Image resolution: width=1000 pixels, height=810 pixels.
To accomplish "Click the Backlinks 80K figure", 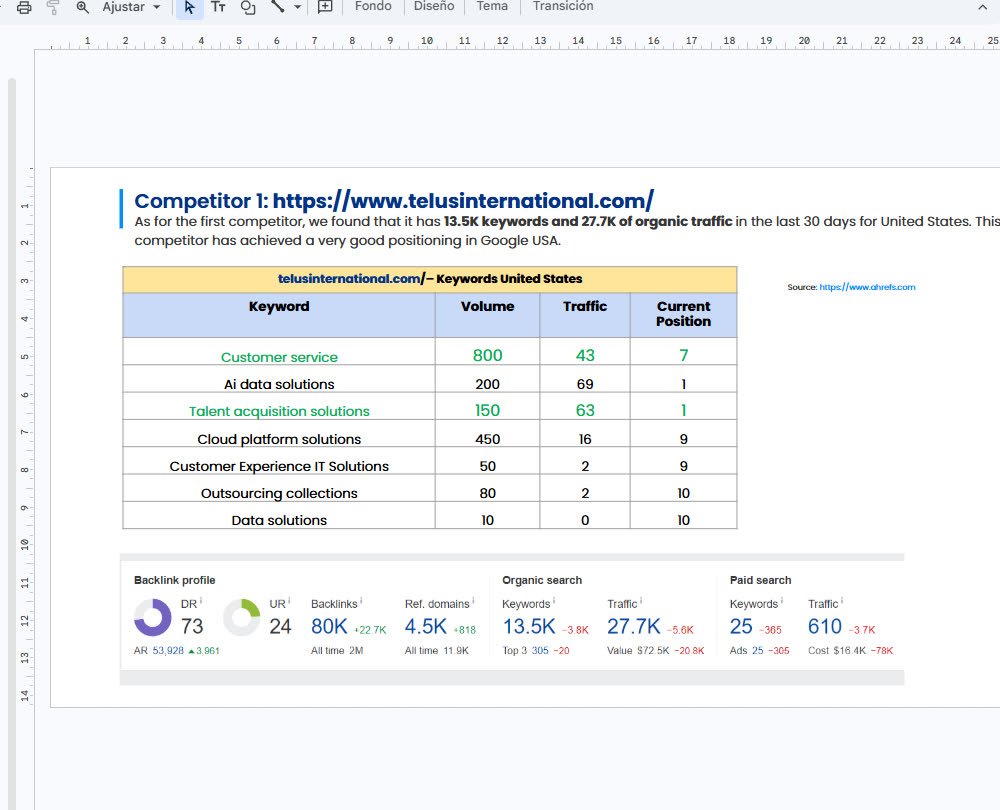I will [x=329, y=626].
